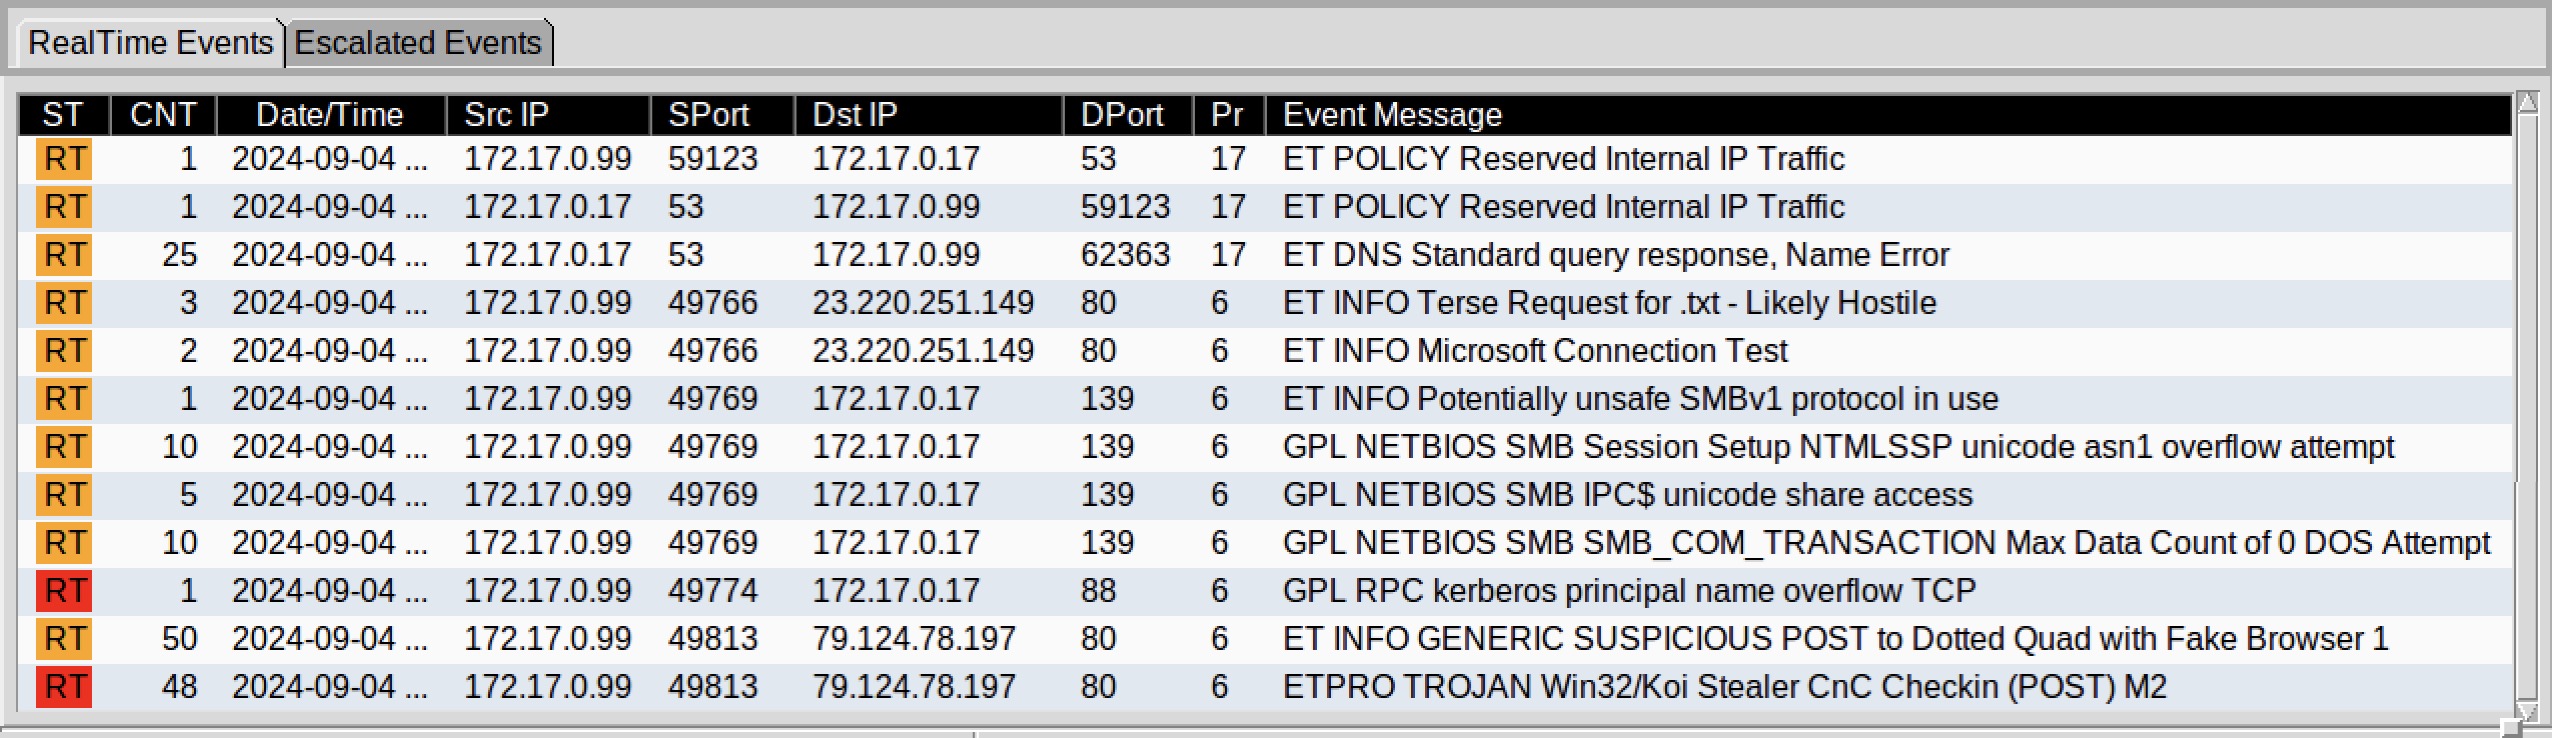Select the RealTime Events tab
Viewport: 2552px width, 738px height.
(x=150, y=43)
